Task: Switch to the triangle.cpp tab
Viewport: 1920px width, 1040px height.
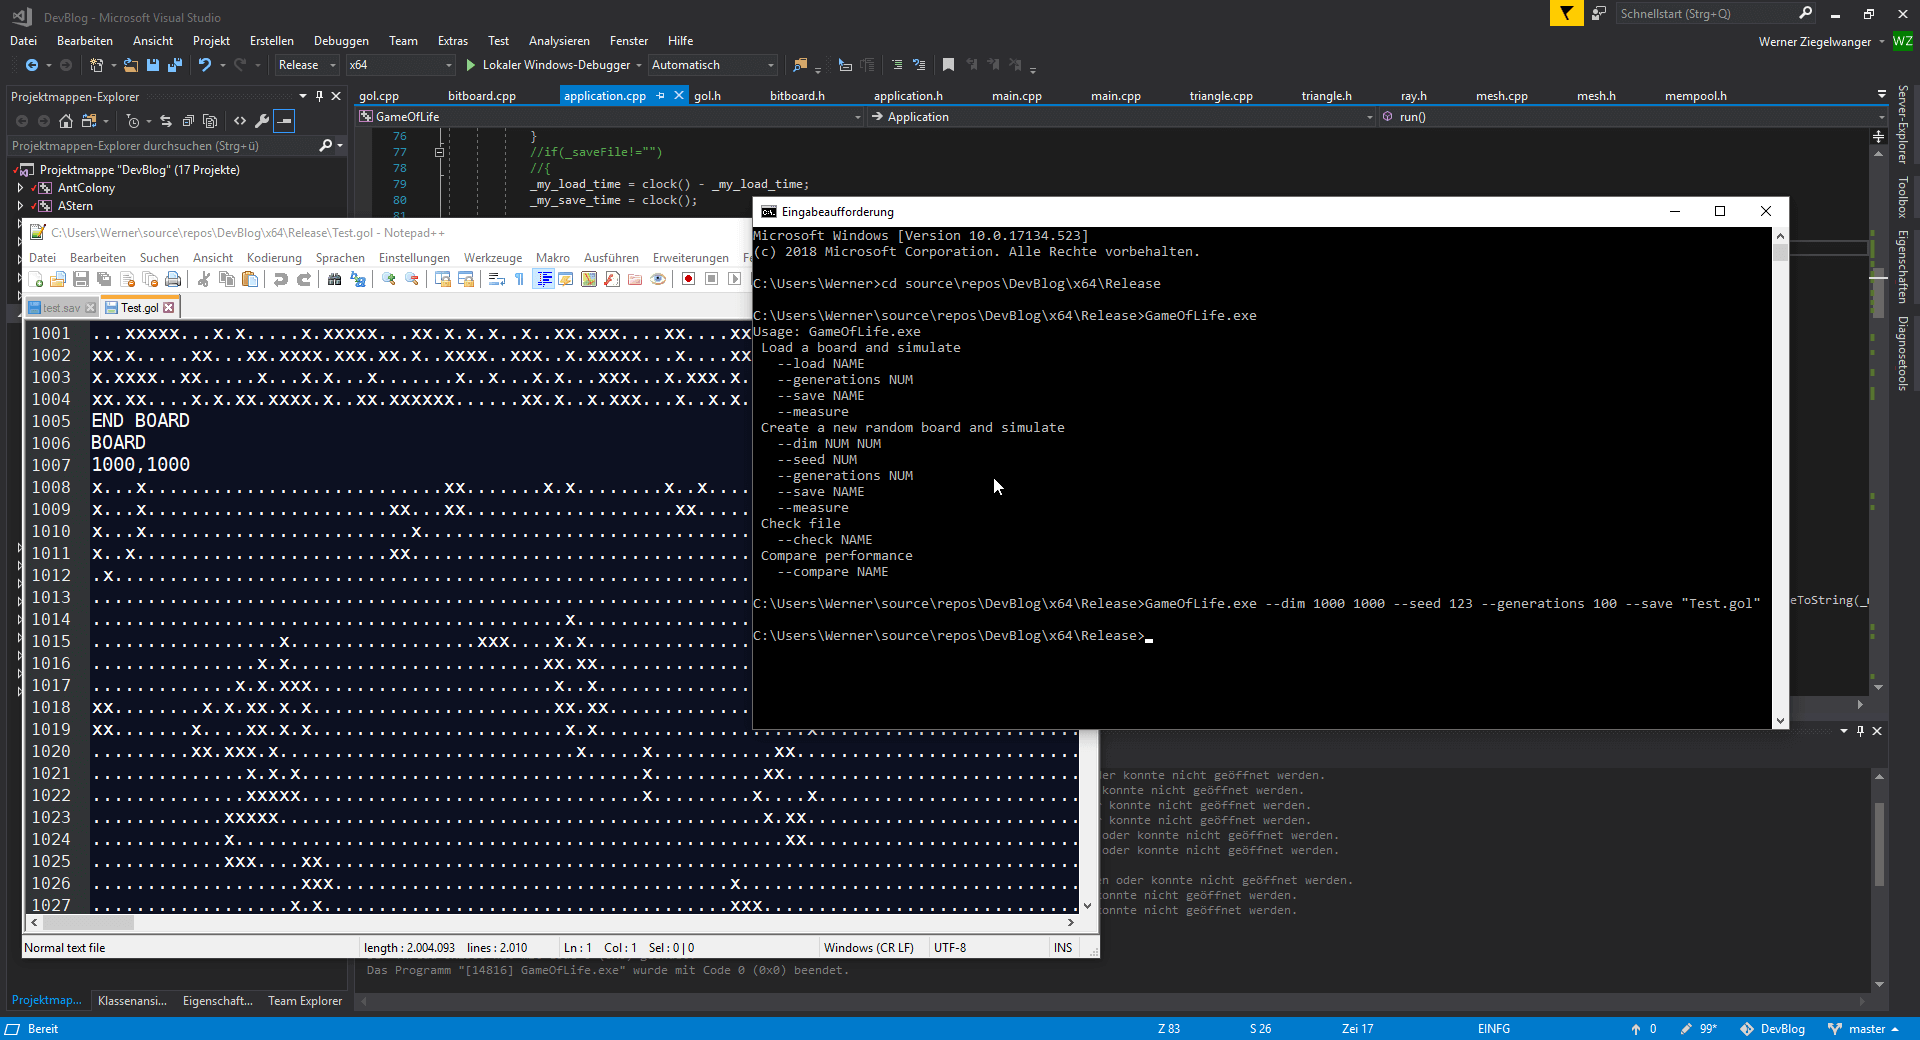Action: click(1221, 96)
